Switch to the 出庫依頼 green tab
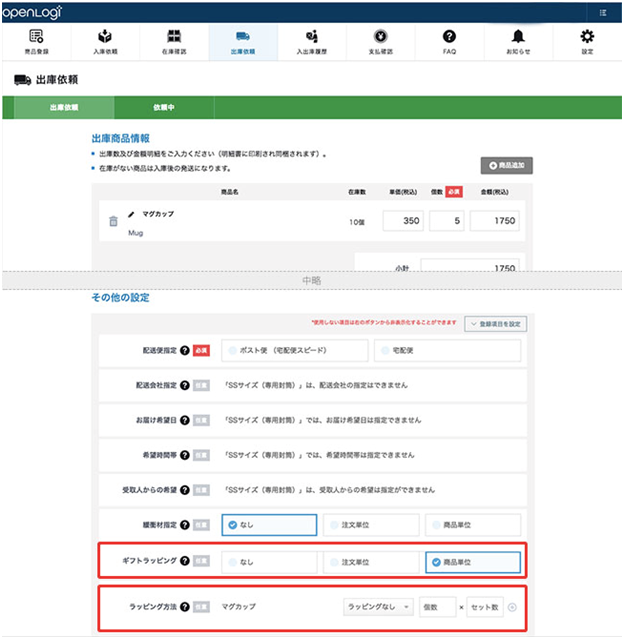Image resolution: width=624 pixels, height=639 pixels. click(x=64, y=108)
